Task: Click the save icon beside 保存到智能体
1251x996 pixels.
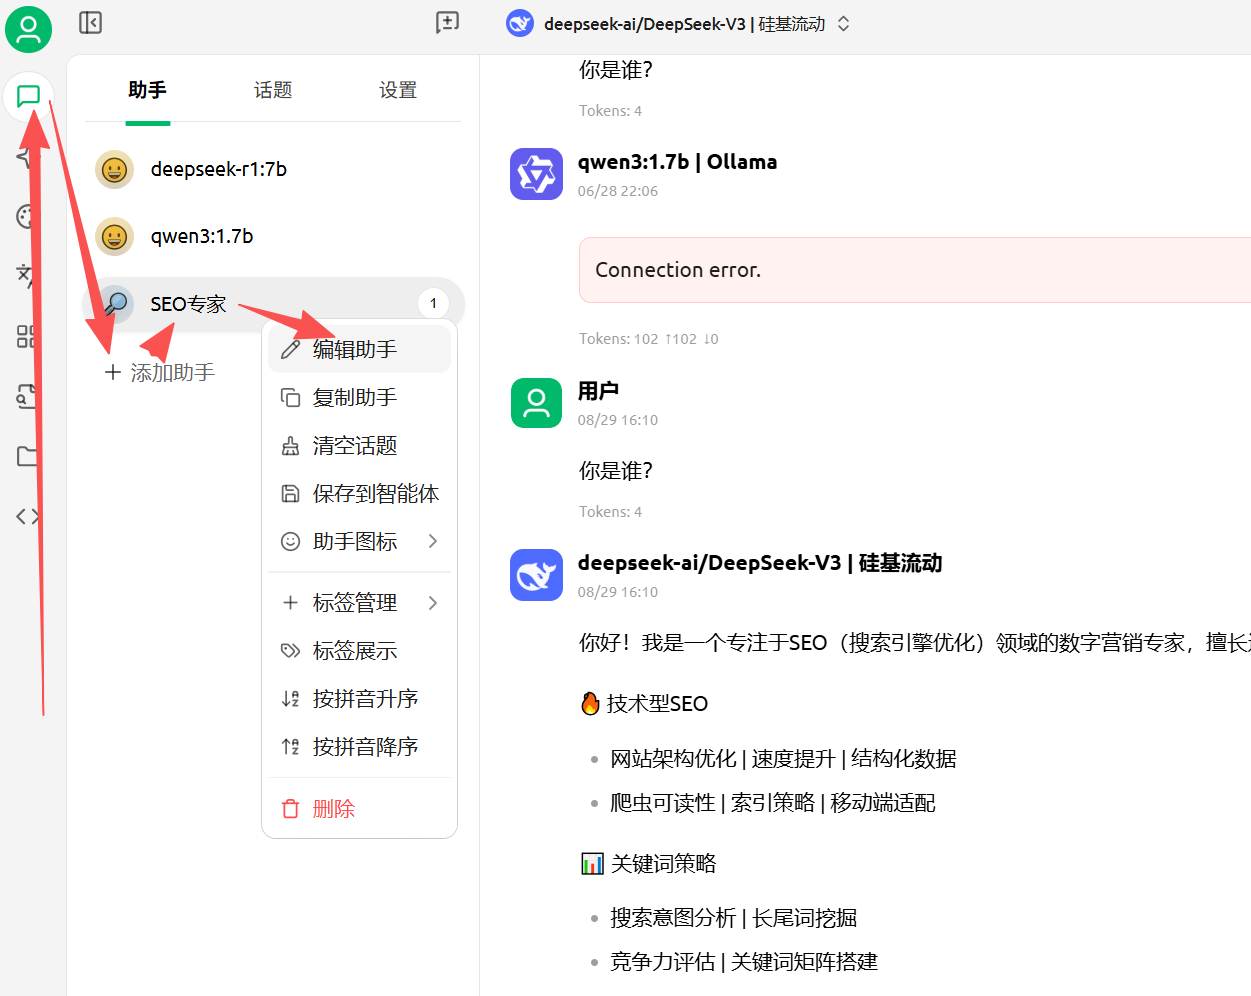Action: click(x=290, y=493)
